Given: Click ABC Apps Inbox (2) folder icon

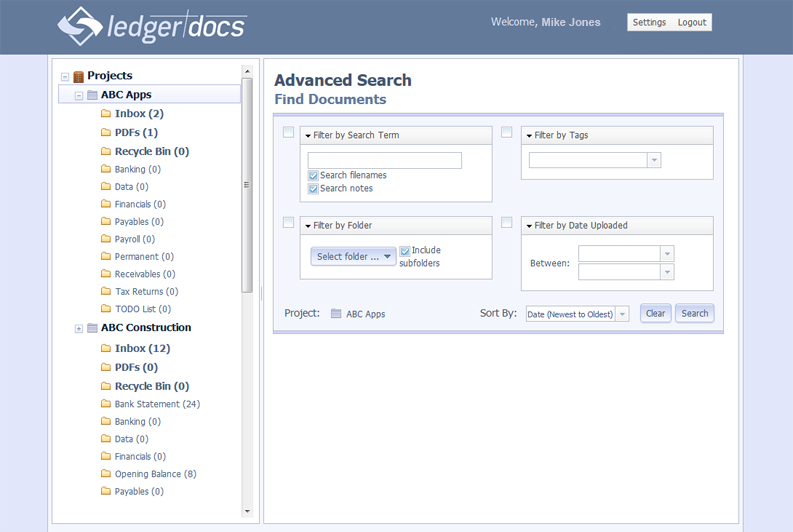Looking at the screenshot, I should coord(106,113).
